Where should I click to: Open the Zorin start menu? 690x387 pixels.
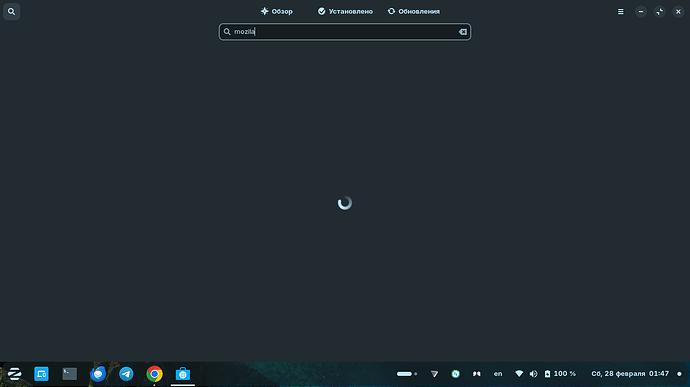(14, 374)
